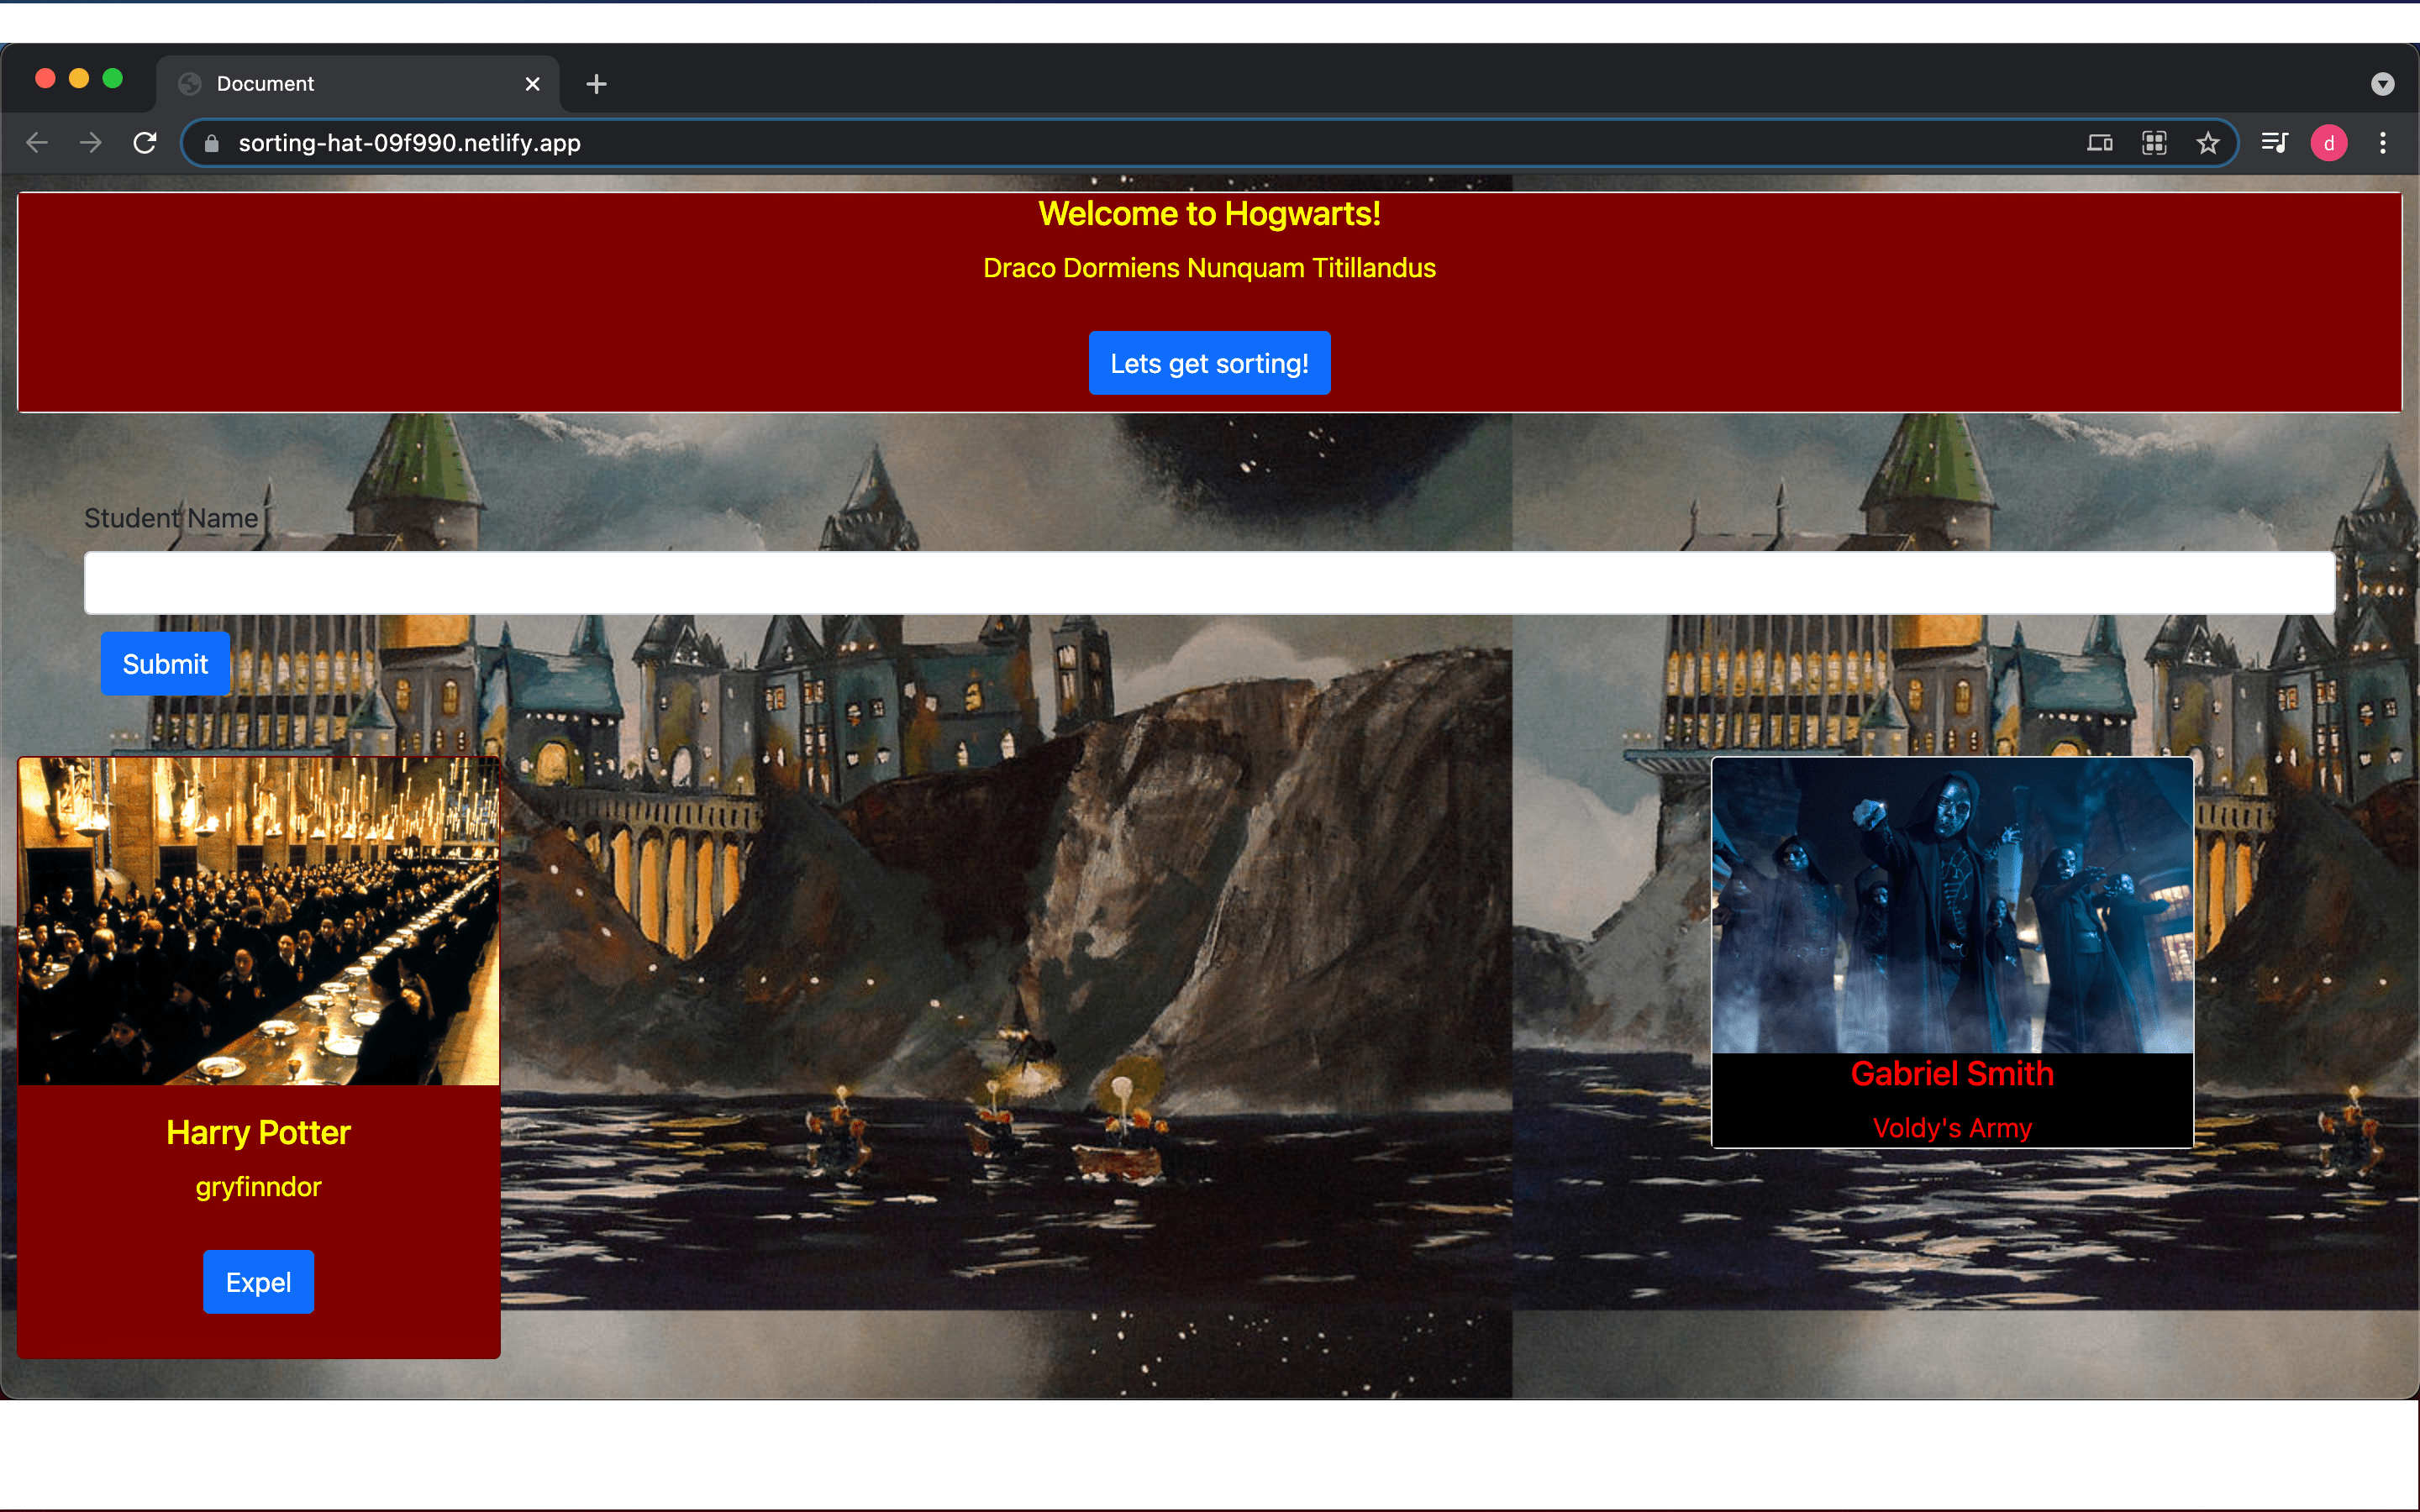
Task: Open media playback controls icon
Action: pos(2274,142)
